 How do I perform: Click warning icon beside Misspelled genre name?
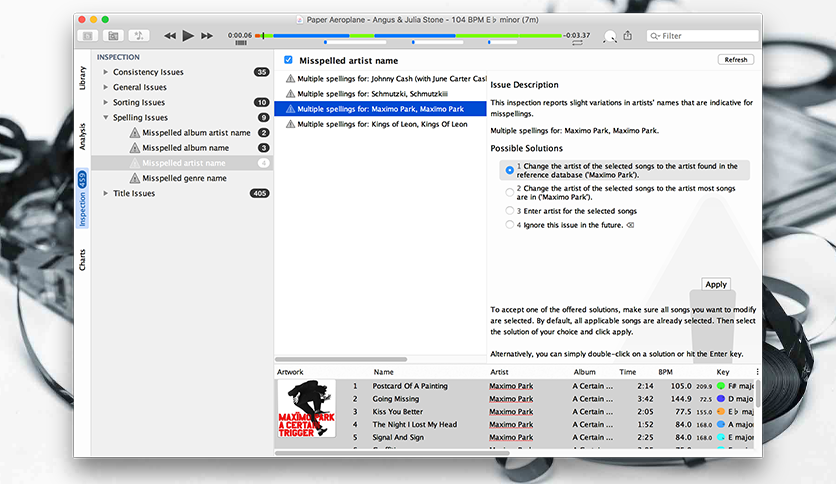pos(135,178)
